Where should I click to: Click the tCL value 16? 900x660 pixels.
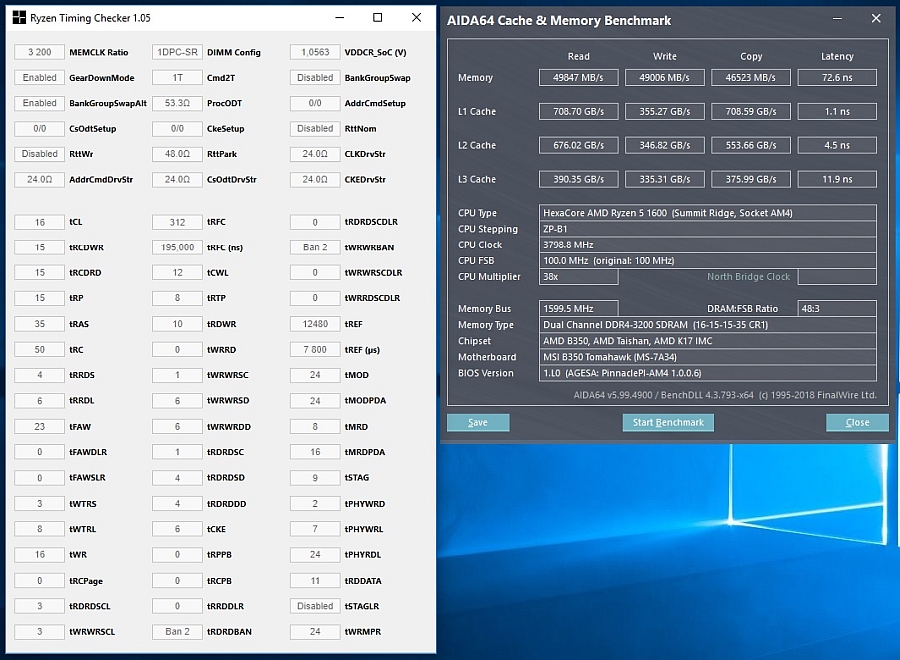[x=40, y=222]
